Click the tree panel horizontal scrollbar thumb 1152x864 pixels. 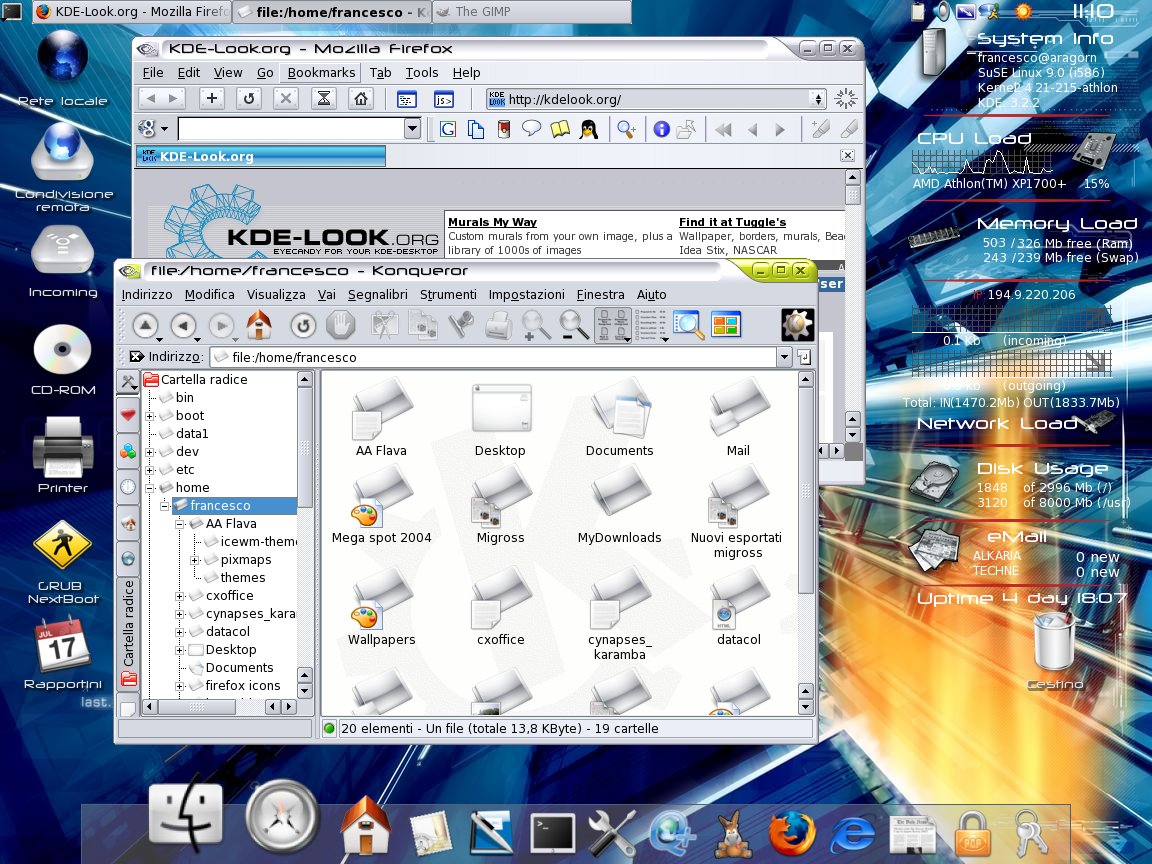197,707
